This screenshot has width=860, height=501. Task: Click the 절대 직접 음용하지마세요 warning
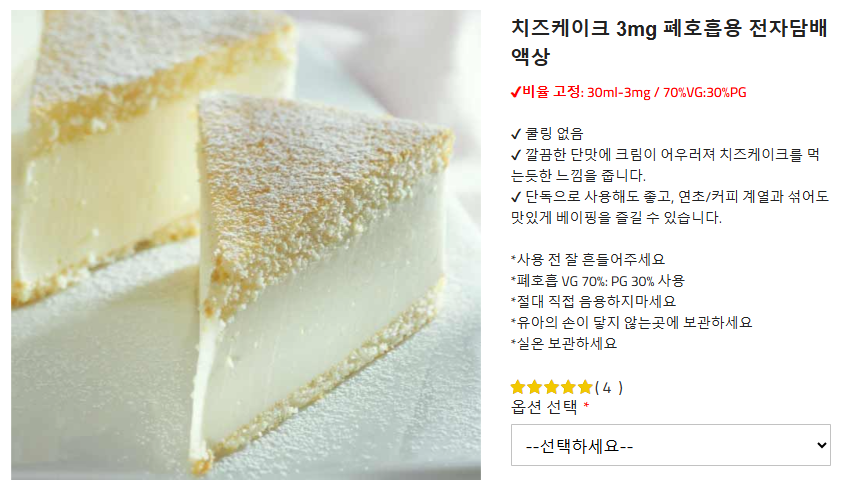(x=593, y=301)
